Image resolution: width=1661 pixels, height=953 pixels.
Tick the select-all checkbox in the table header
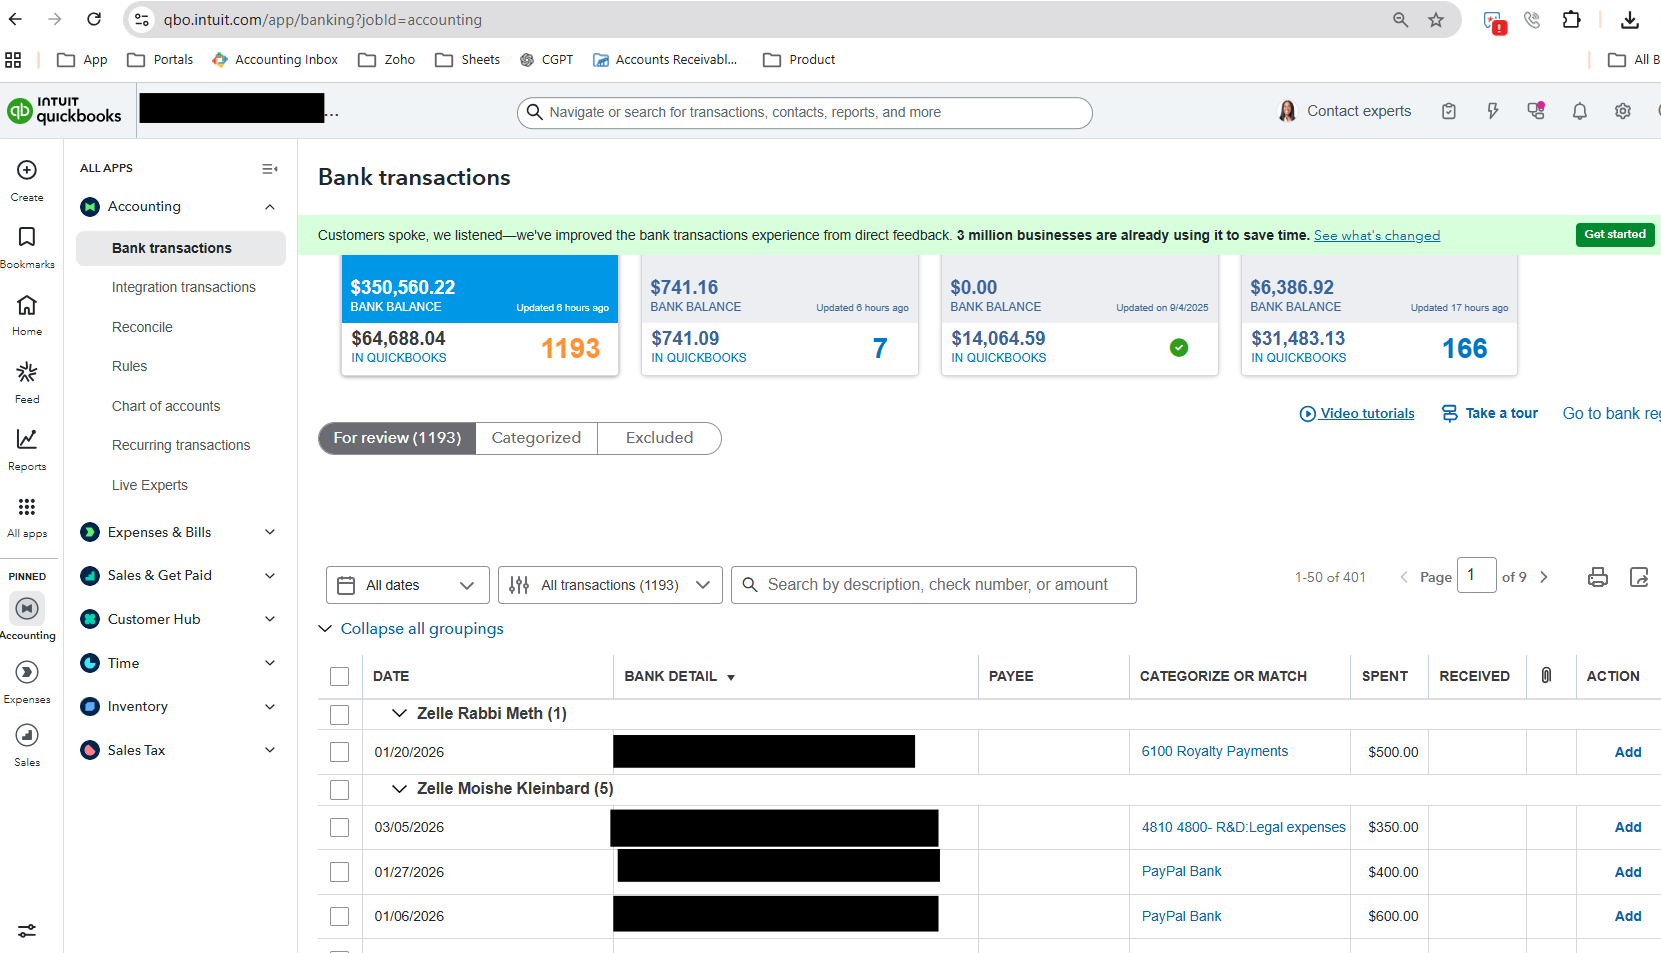coord(340,677)
